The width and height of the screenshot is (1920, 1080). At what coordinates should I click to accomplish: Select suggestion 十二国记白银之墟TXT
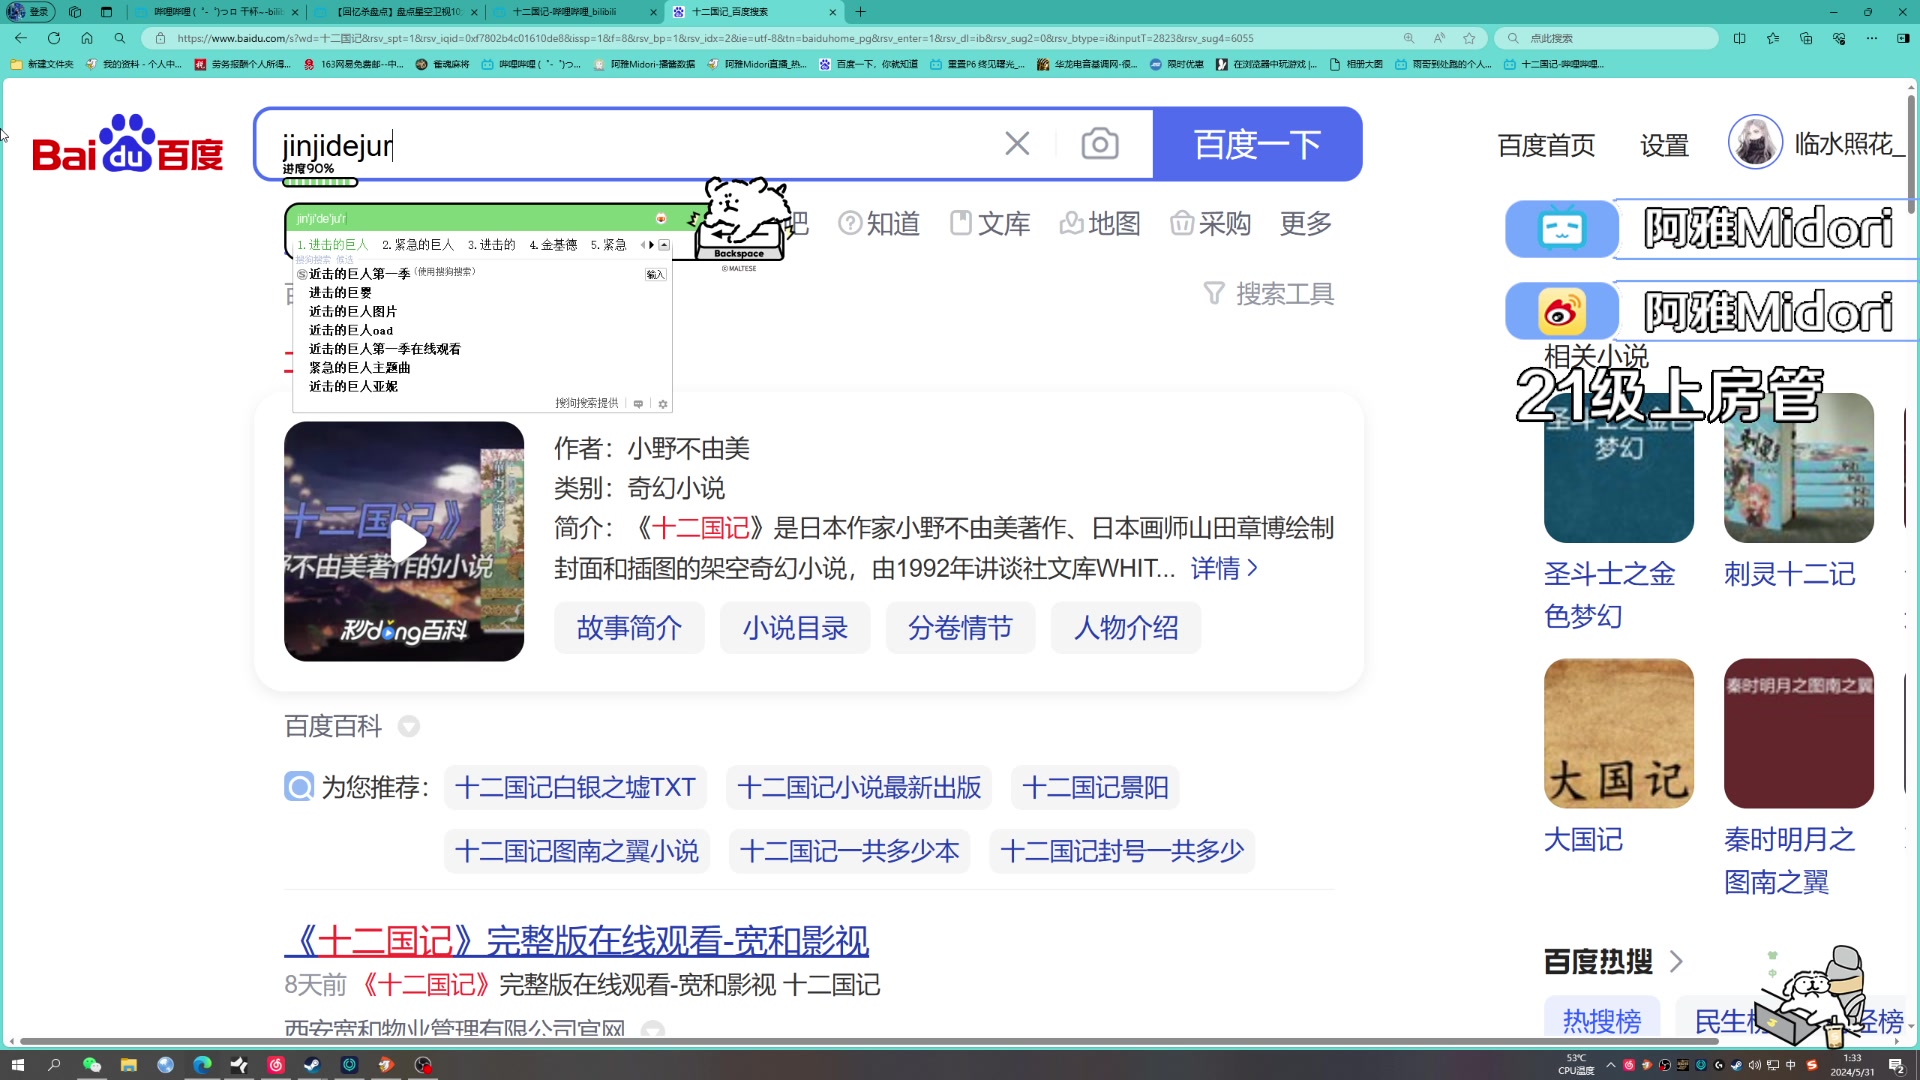(x=575, y=787)
